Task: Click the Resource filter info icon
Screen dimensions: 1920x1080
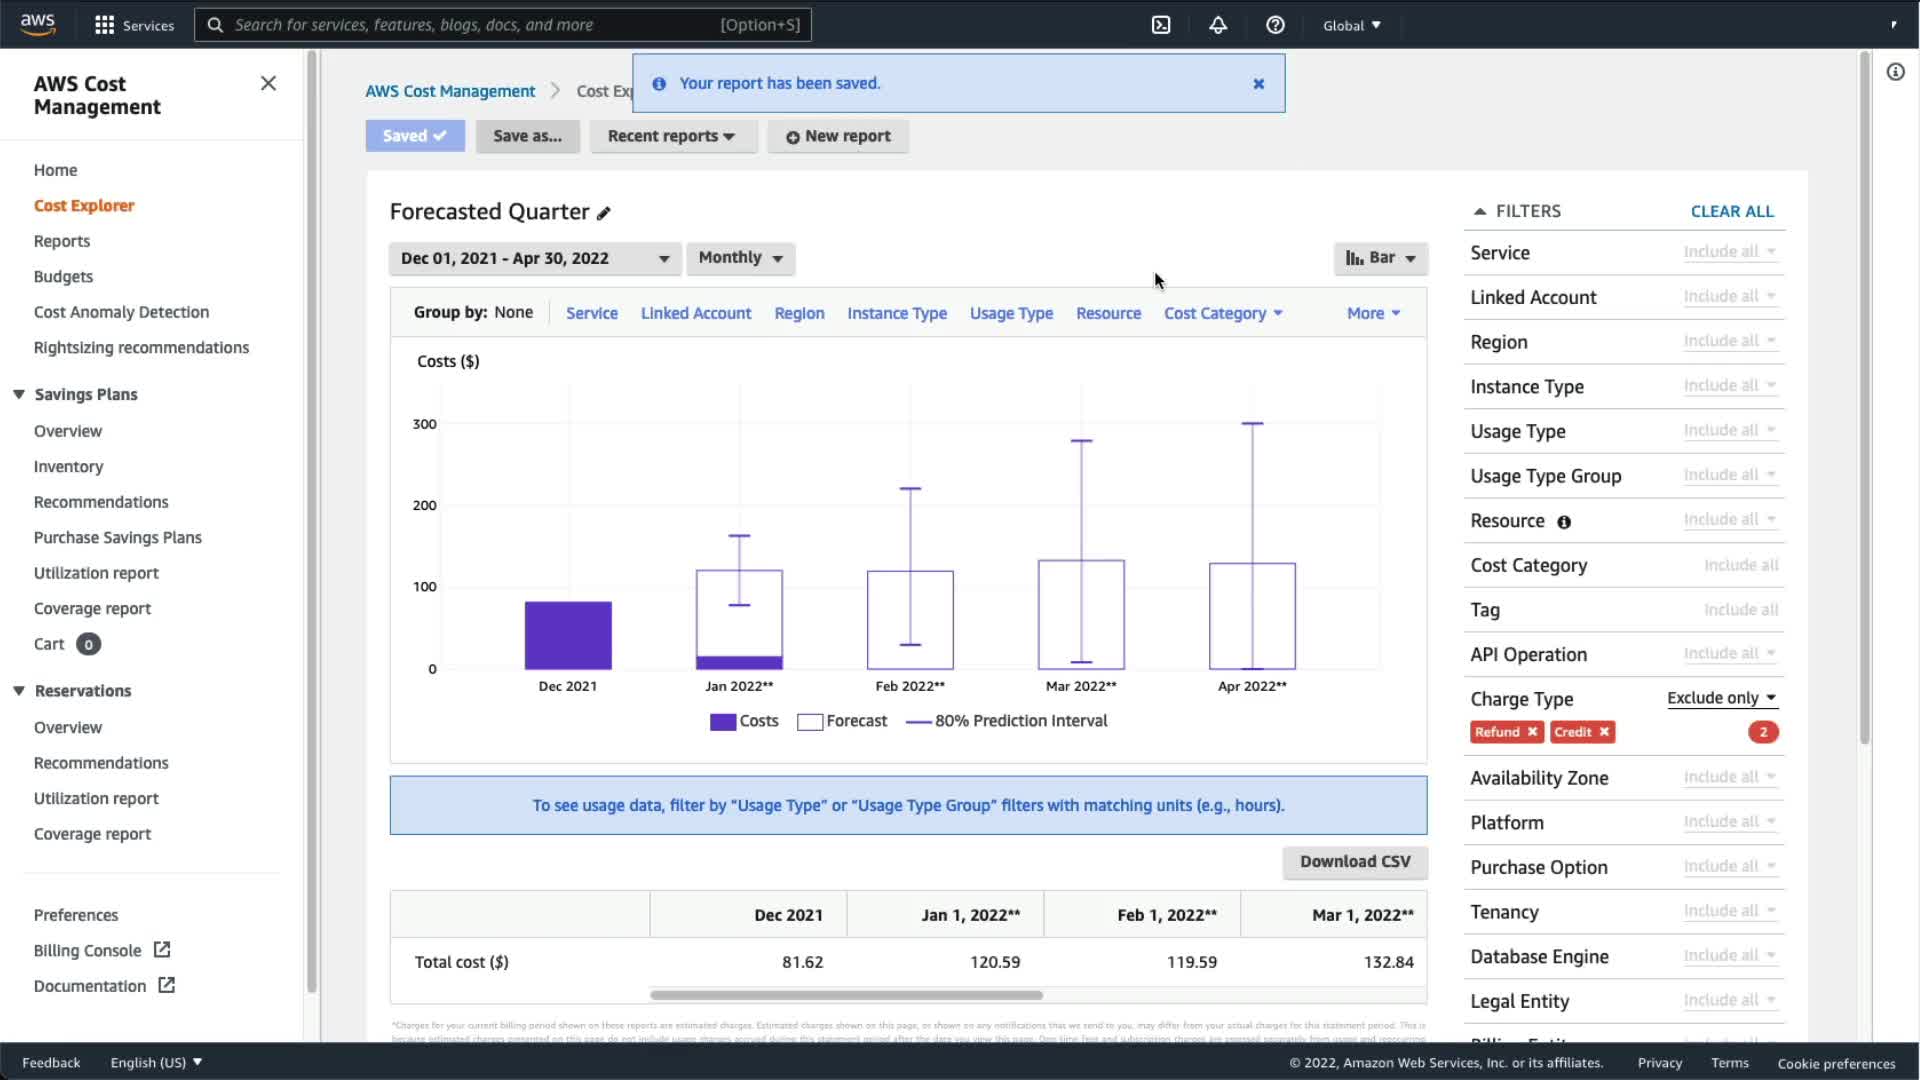Action: 1564,522
